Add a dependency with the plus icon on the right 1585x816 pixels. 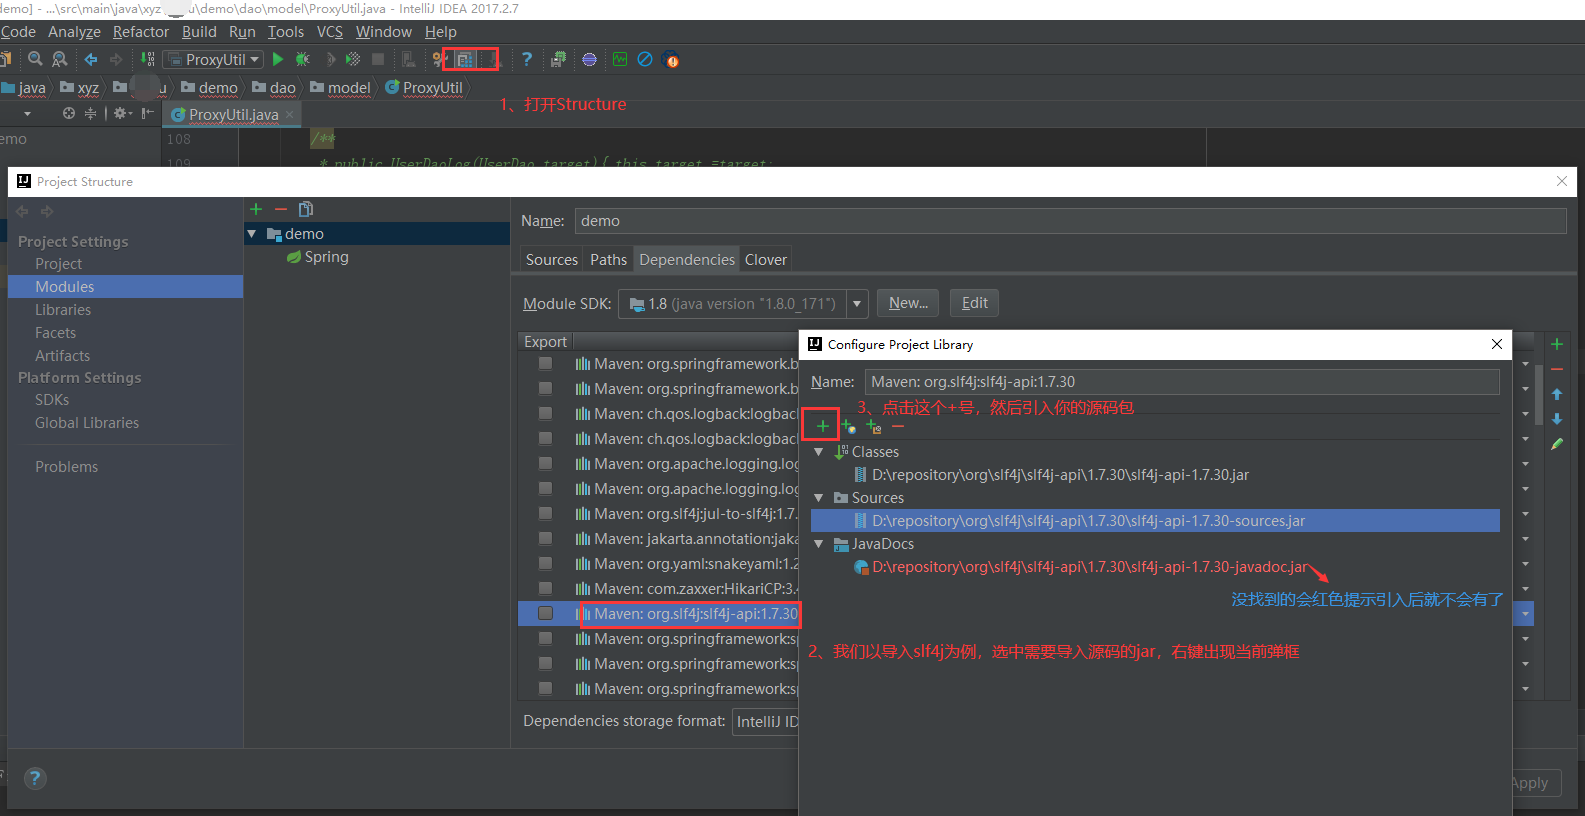click(x=1557, y=344)
